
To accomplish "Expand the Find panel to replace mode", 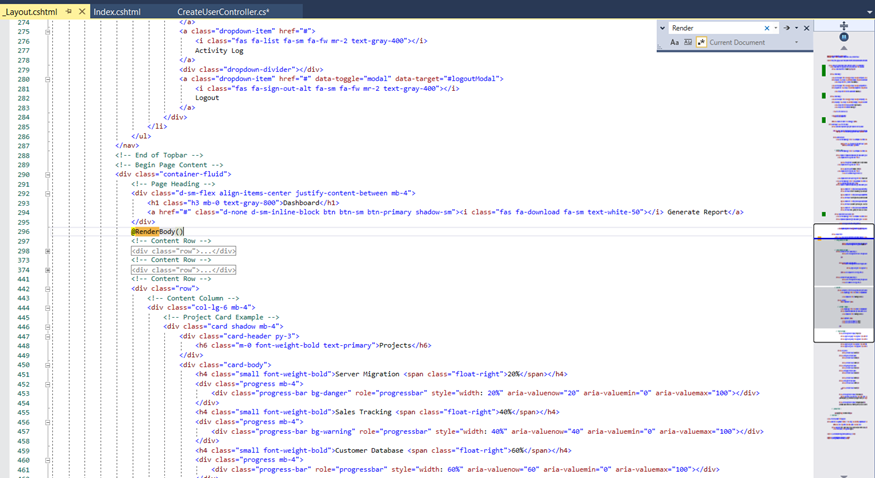I will [662, 28].
